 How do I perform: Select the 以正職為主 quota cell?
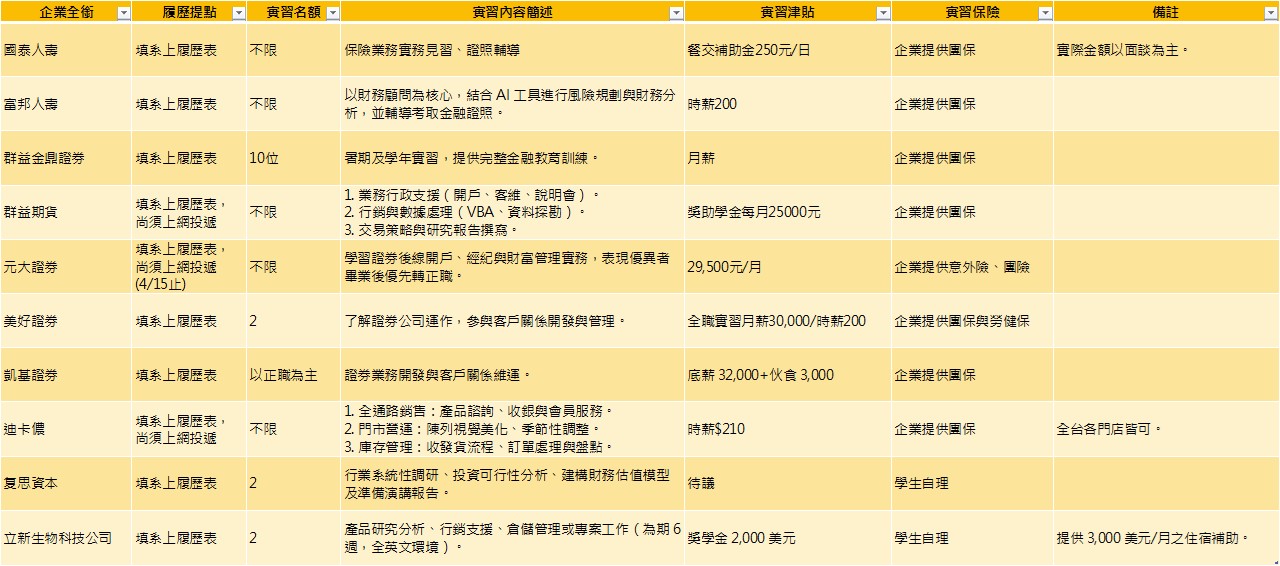tap(283, 375)
